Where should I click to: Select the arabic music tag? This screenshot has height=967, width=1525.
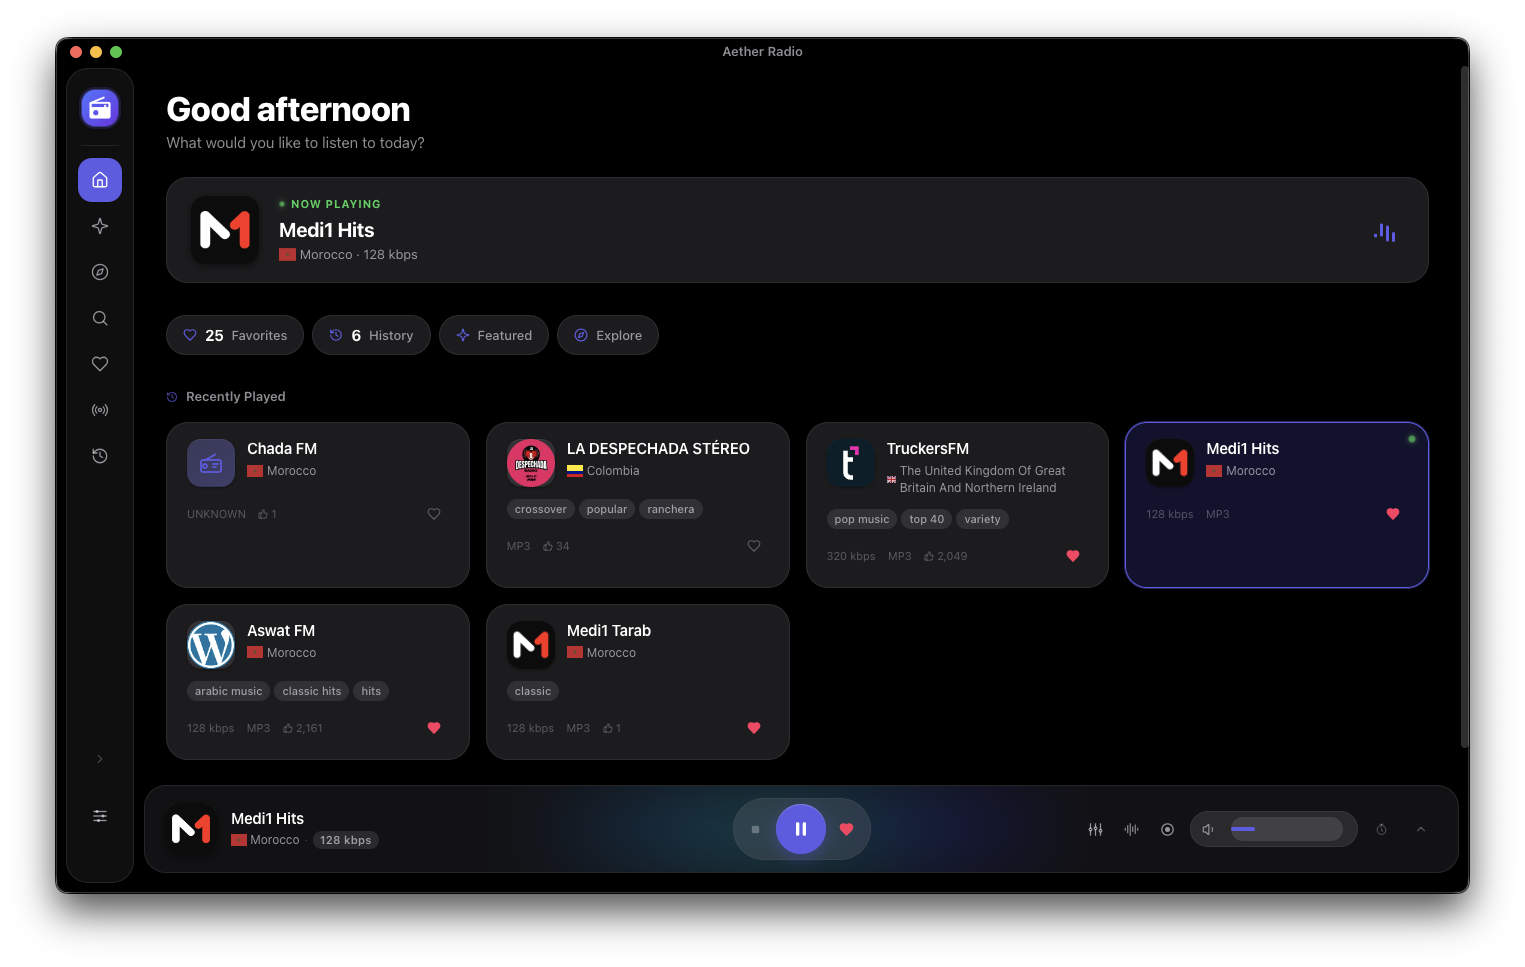point(229,691)
